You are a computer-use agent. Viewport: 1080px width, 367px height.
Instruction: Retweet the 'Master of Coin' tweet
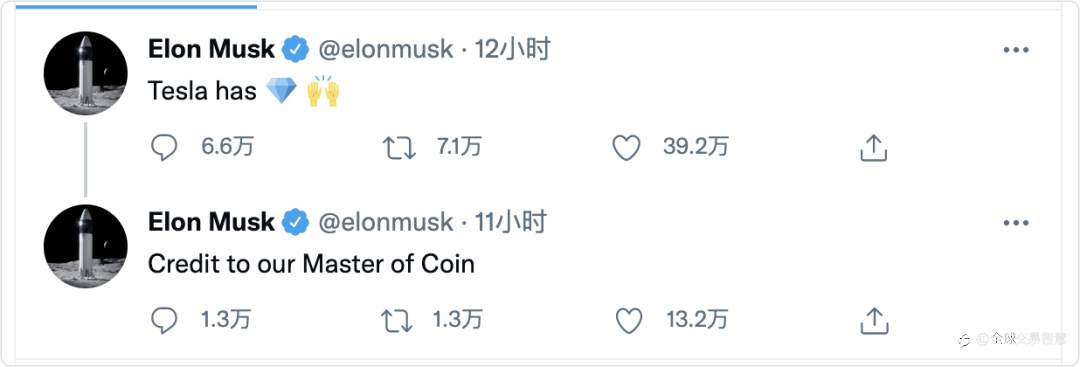tap(398, 320)
